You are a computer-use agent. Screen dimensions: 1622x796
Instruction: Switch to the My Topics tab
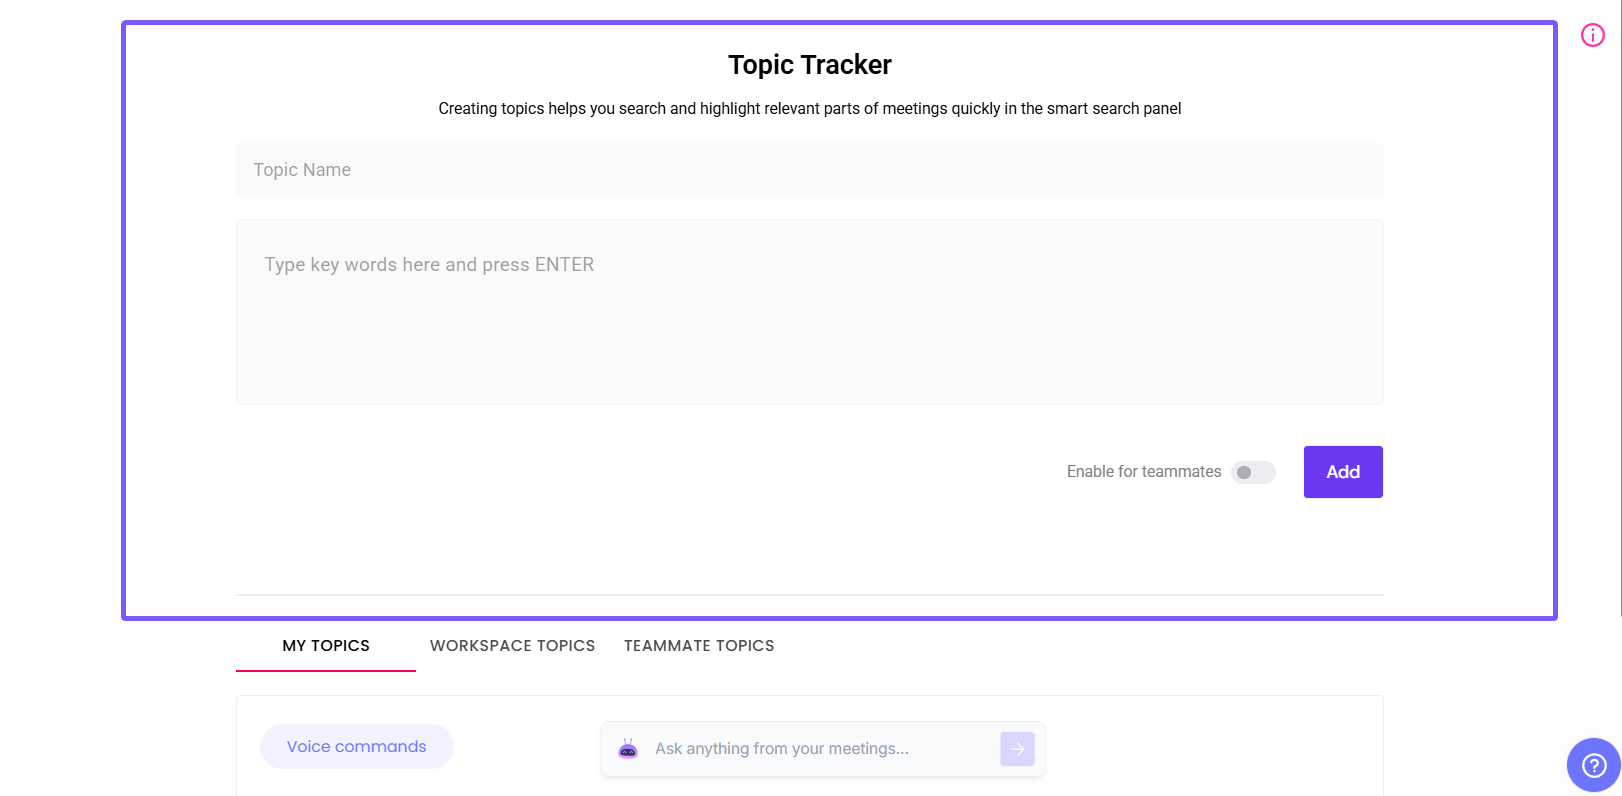point(326,646)
